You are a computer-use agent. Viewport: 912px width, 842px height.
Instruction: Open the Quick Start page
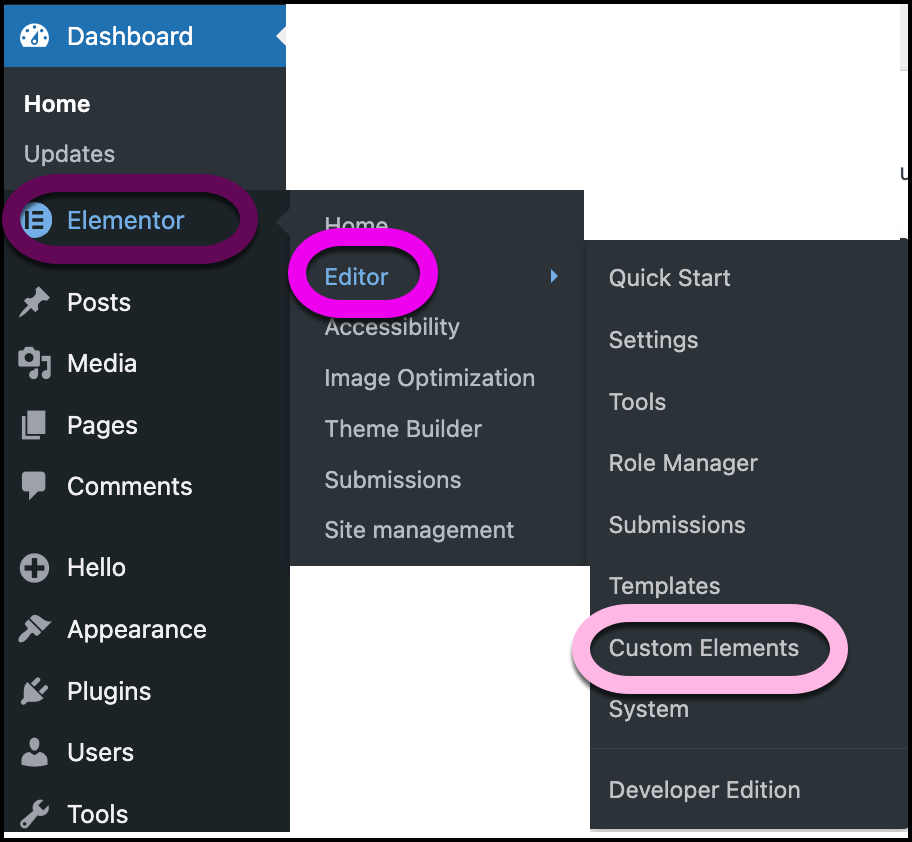669,278
